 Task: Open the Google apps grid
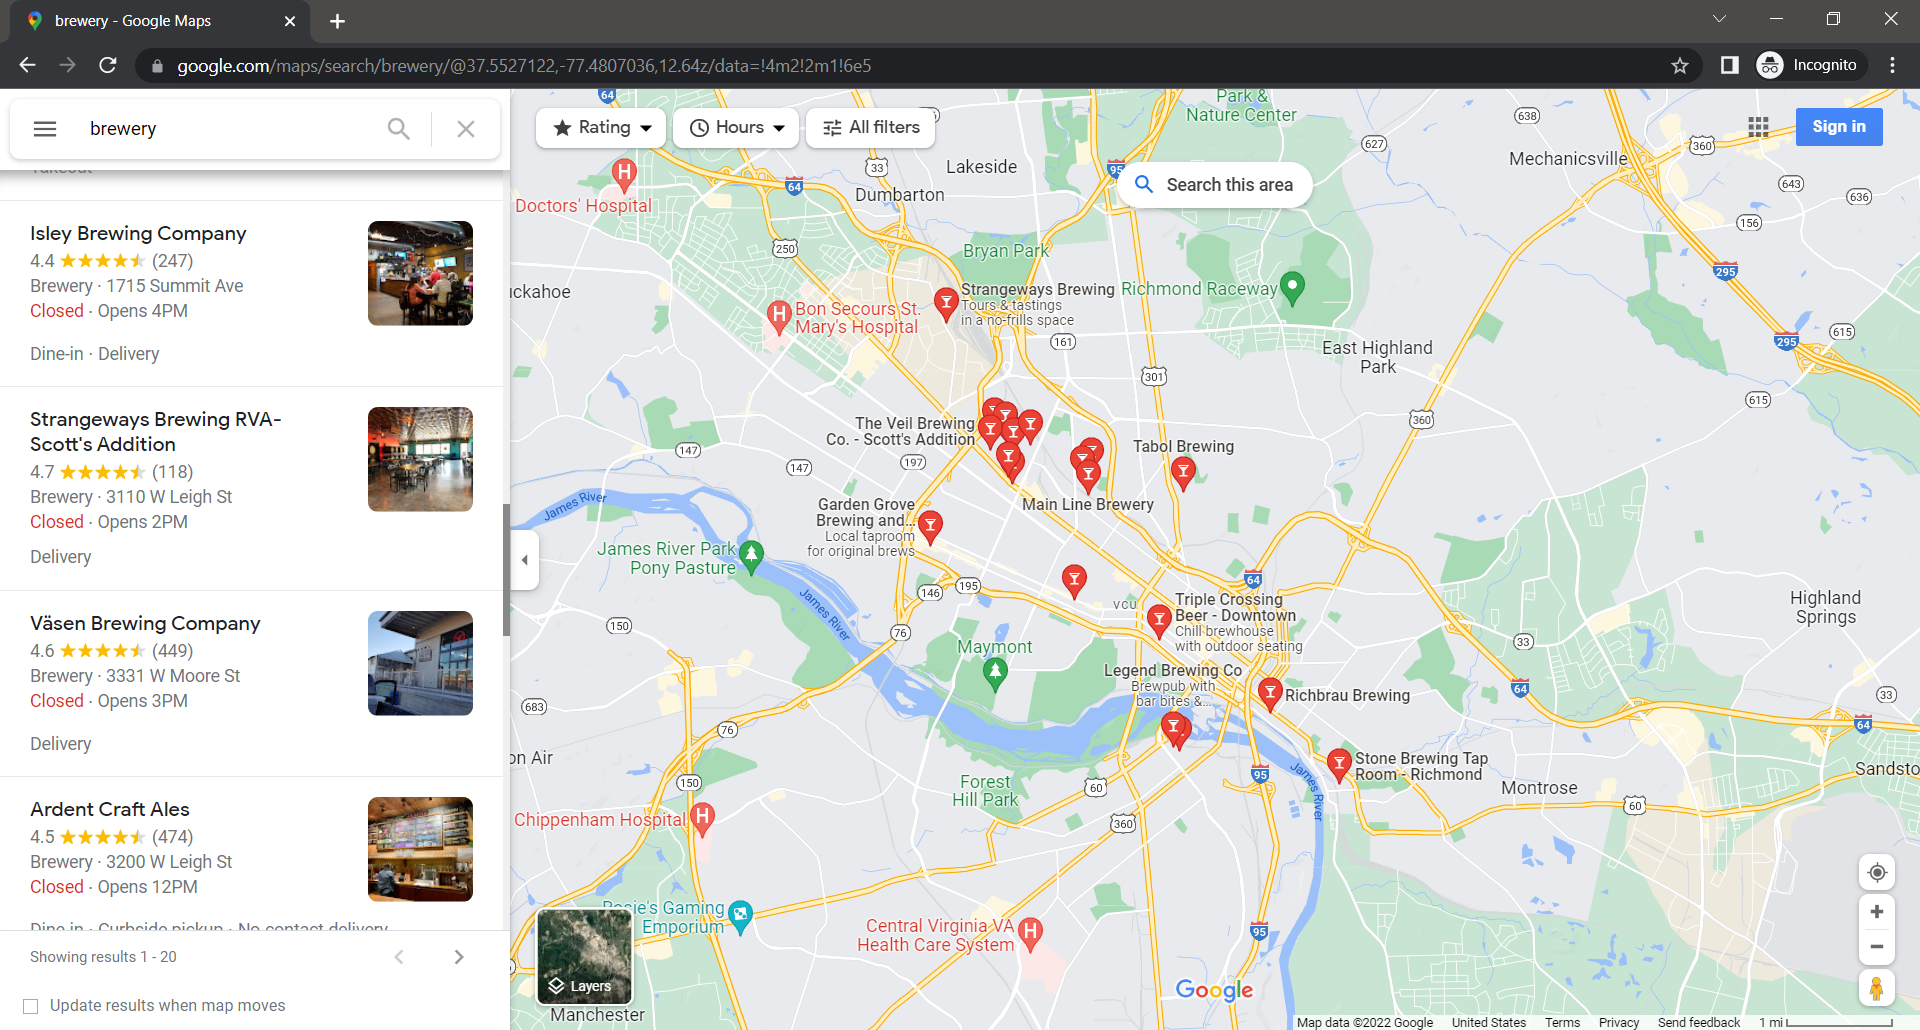click(1758, 127)
